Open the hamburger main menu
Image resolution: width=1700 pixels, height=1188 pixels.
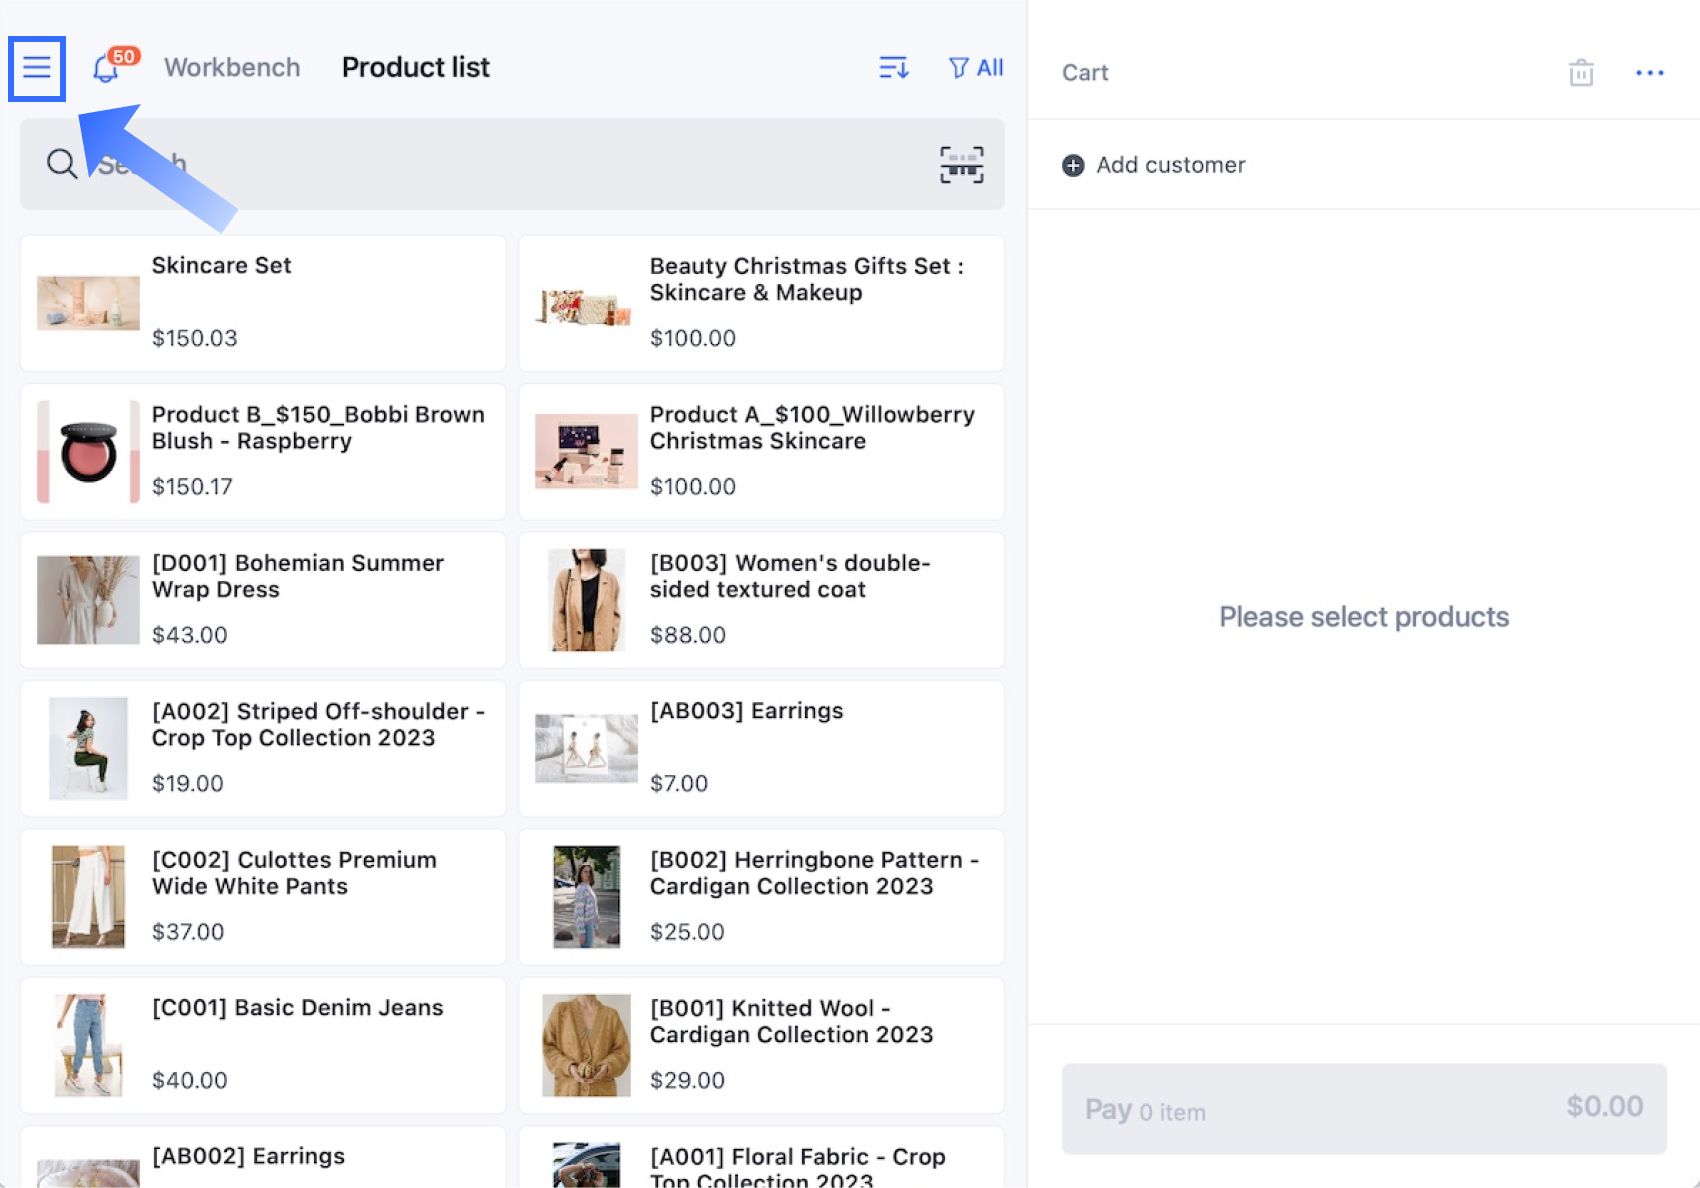click(x=37, y=68)
